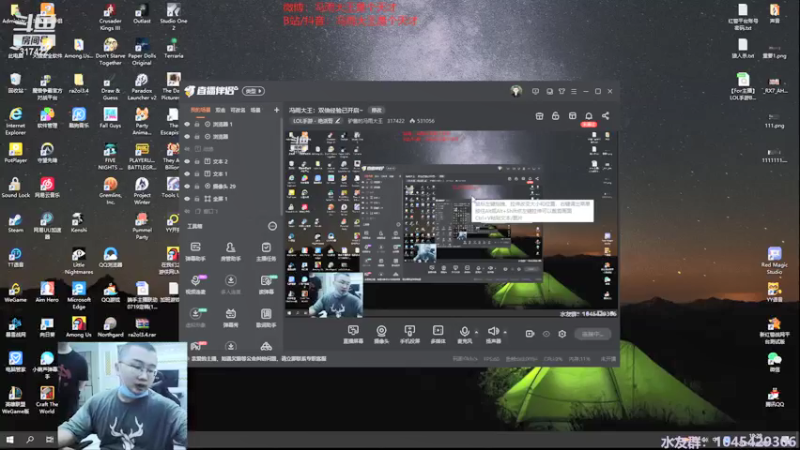Click the share icon below the title bar
The image size is (800, 450).
pyautogui.click(x=605, y=116)
